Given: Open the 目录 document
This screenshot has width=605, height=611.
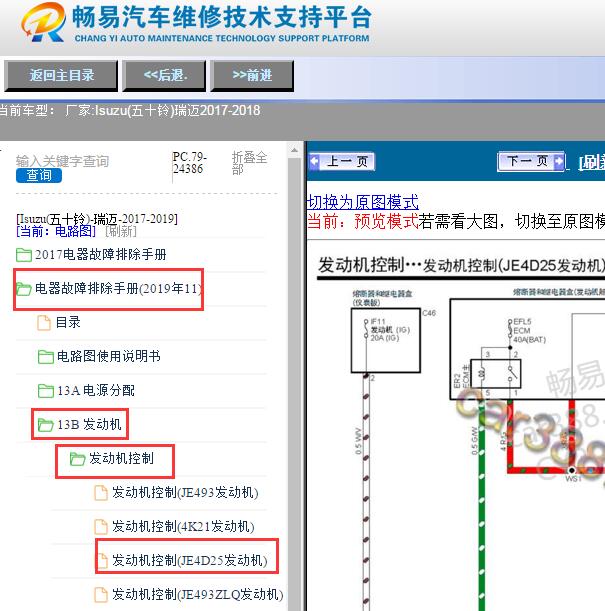Looking at the screenshot, I should pyautogui.click(x=68, y=322).
